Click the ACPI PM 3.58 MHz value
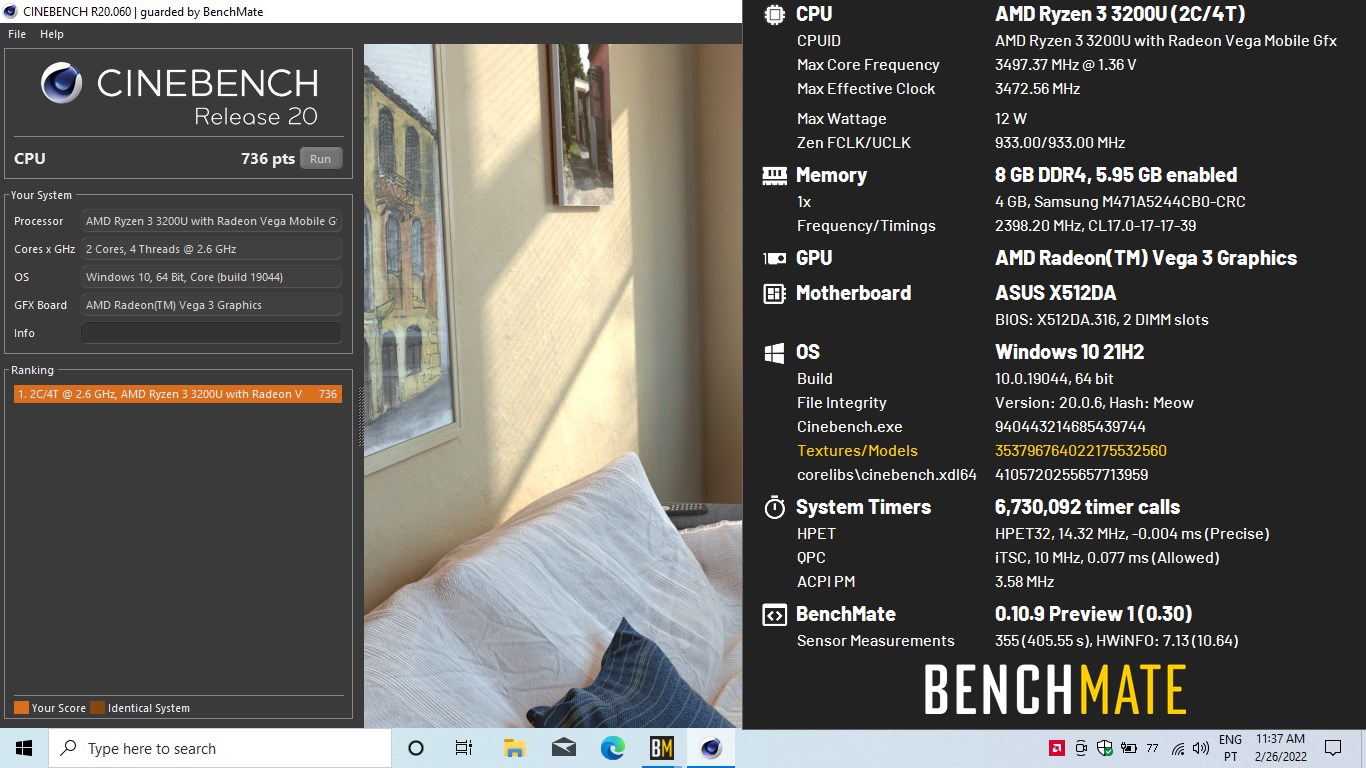The height and width of the screenshot is (768, 1366). 1025,582
